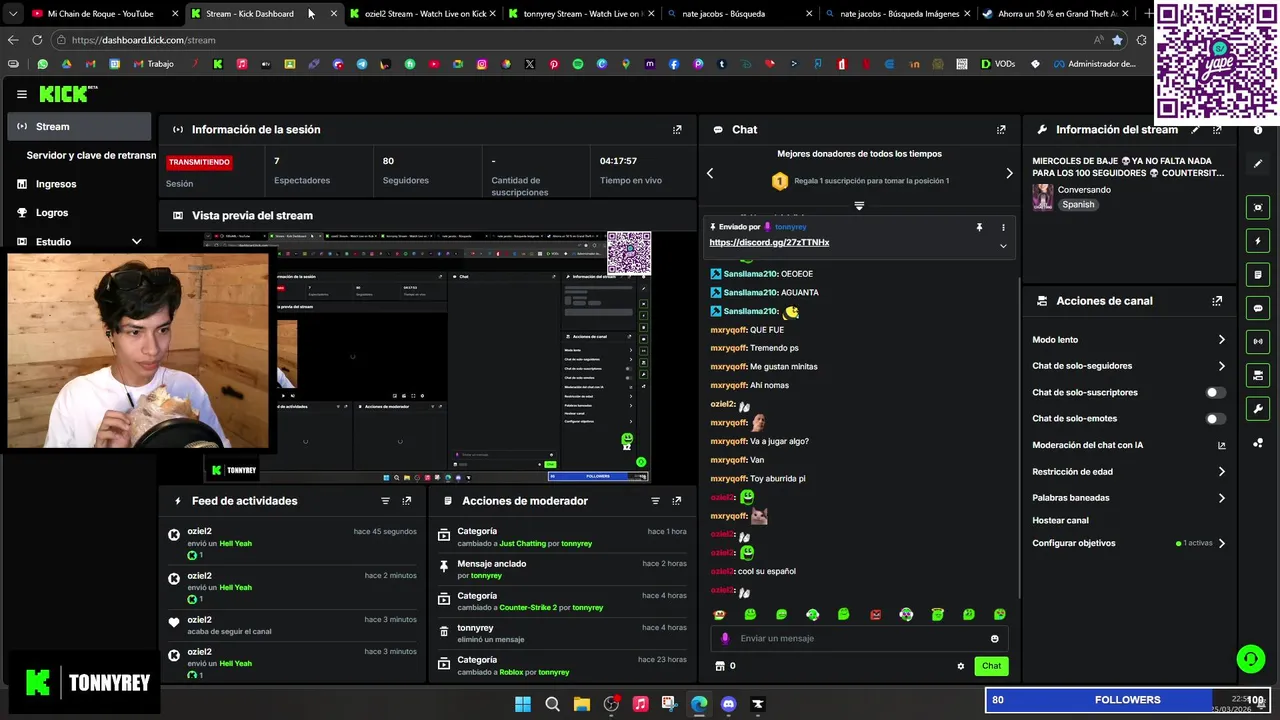
Task: Expand the Estudio sidebar chevron
Action: point(137,242)
